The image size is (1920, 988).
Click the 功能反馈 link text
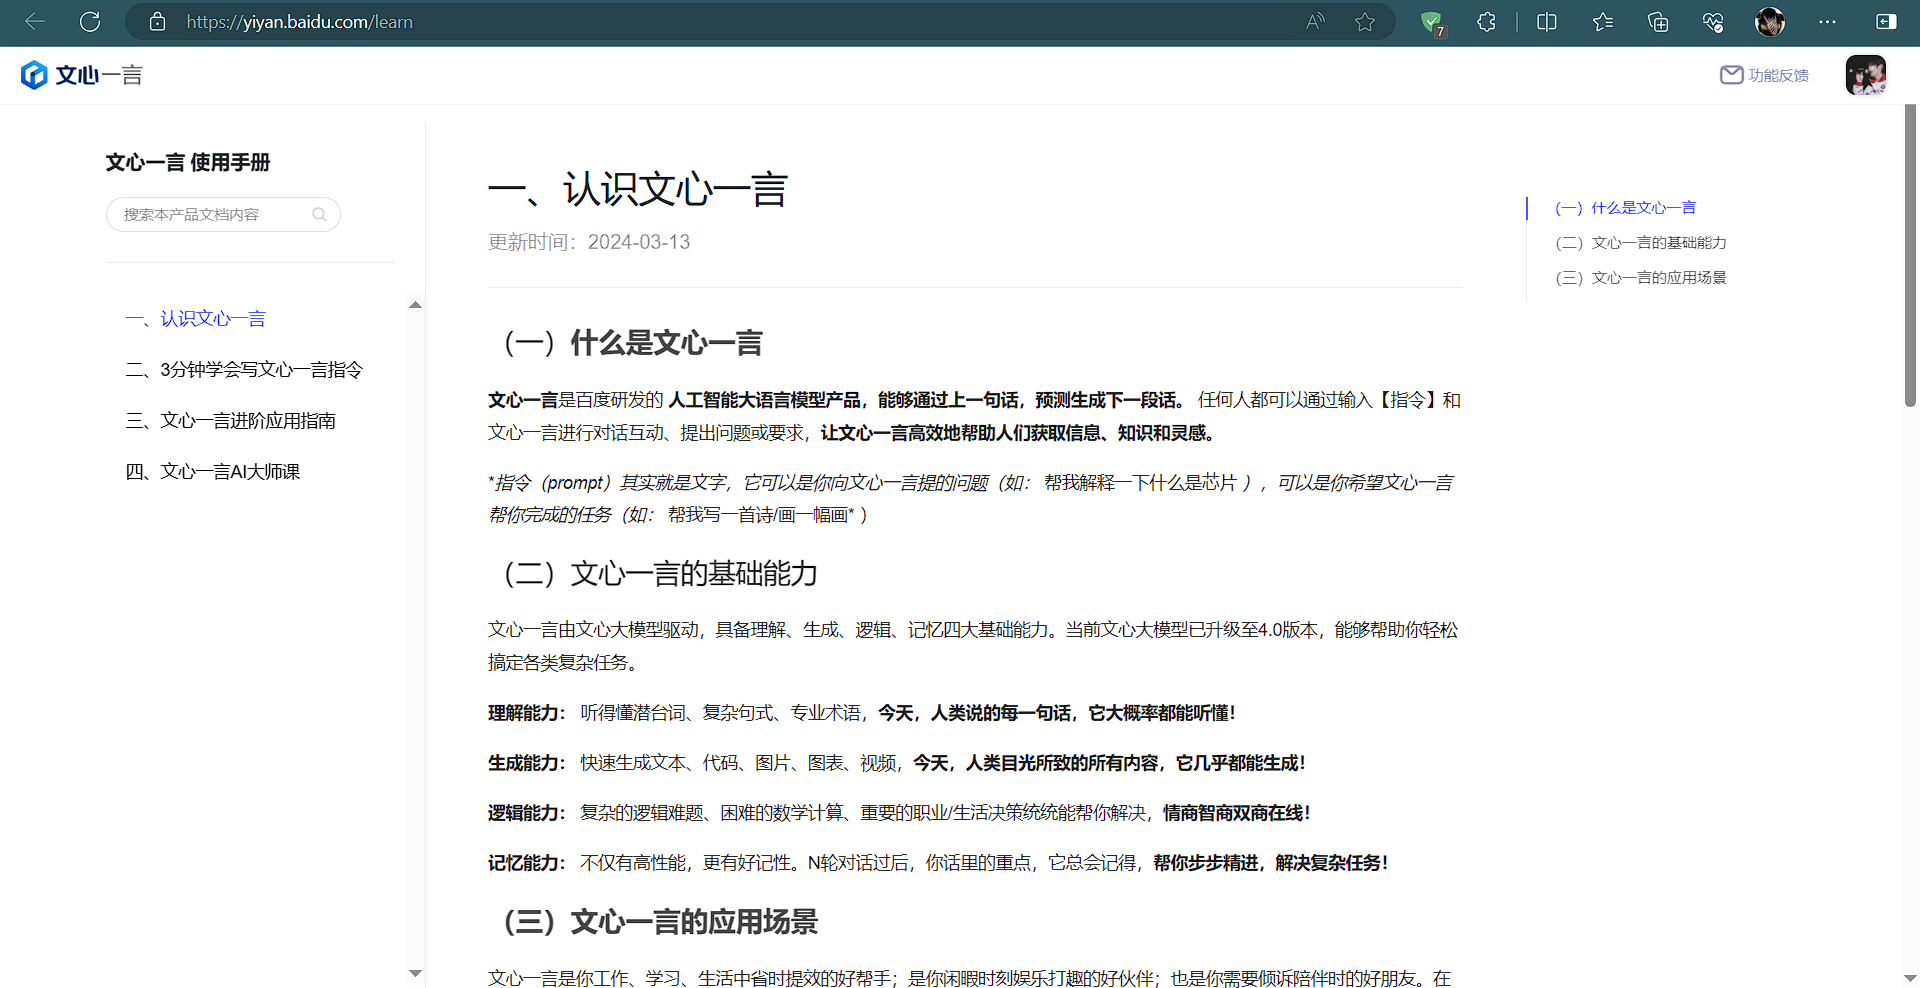tap(1778, 75)
